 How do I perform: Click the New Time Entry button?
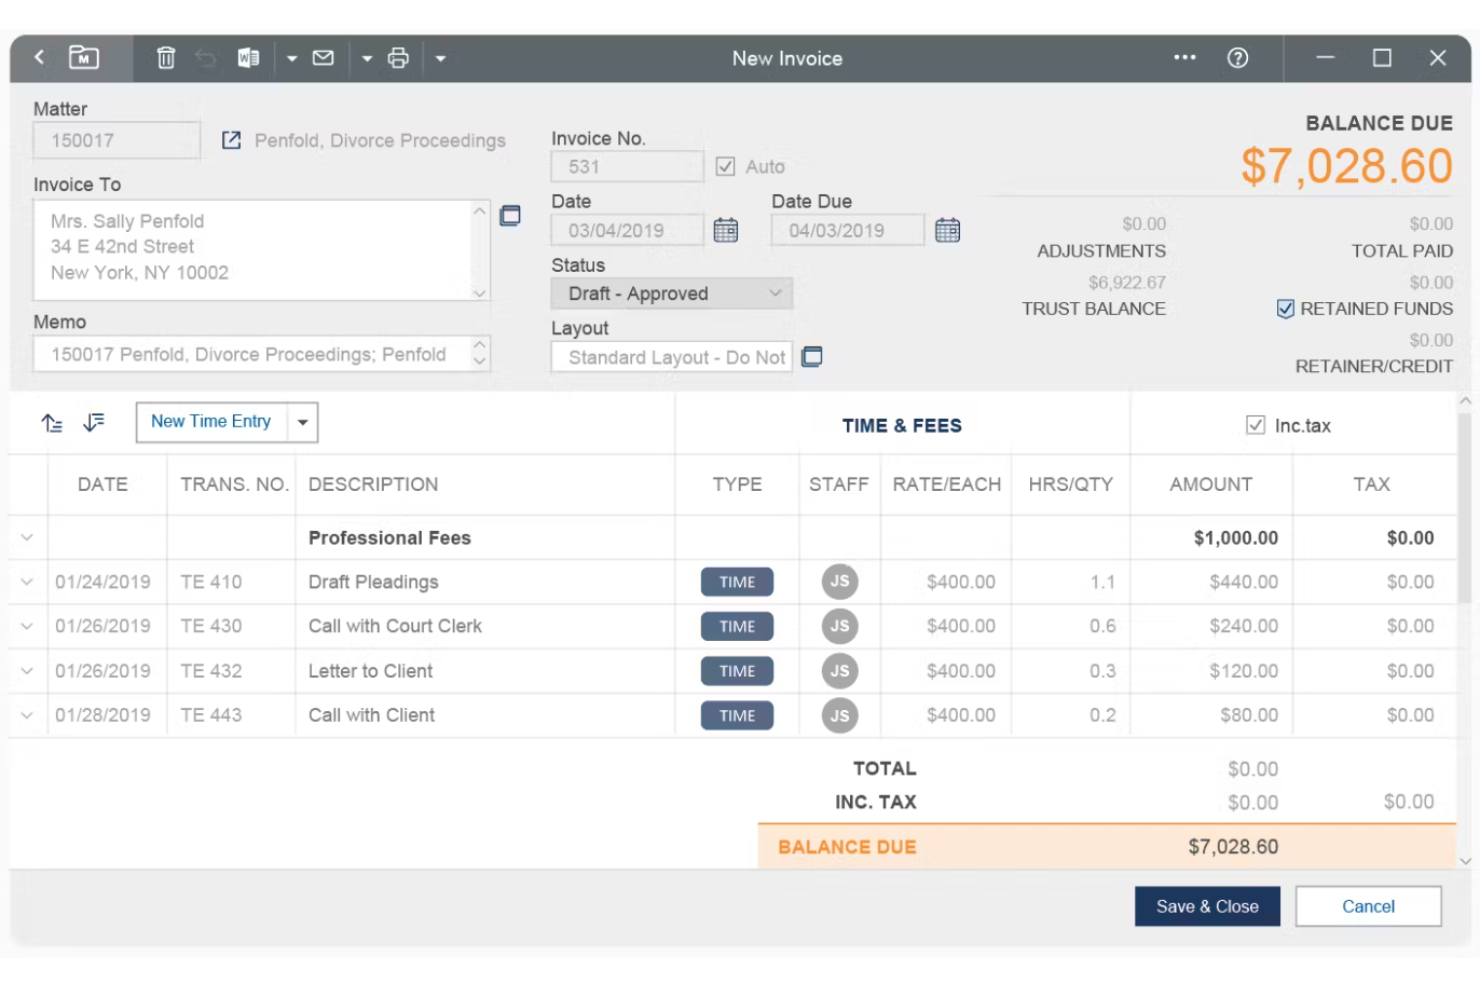211,422
